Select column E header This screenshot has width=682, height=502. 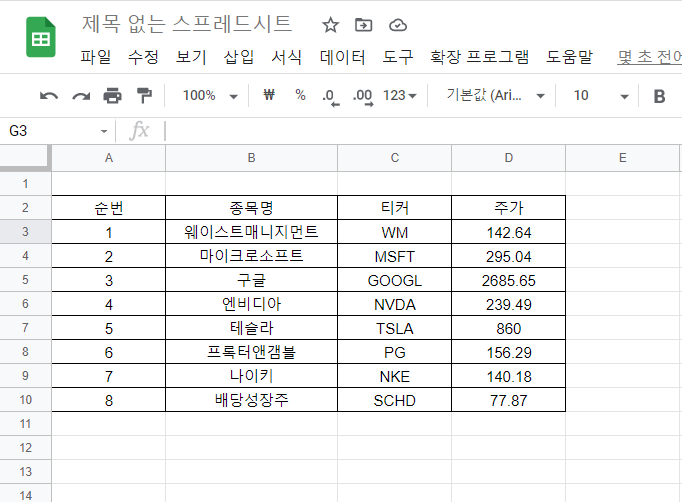pyautogui.click(x=622, y=158)
